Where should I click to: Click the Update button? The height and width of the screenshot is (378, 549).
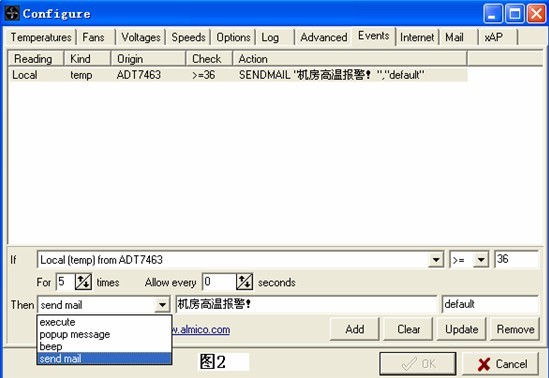click(462, 329)
